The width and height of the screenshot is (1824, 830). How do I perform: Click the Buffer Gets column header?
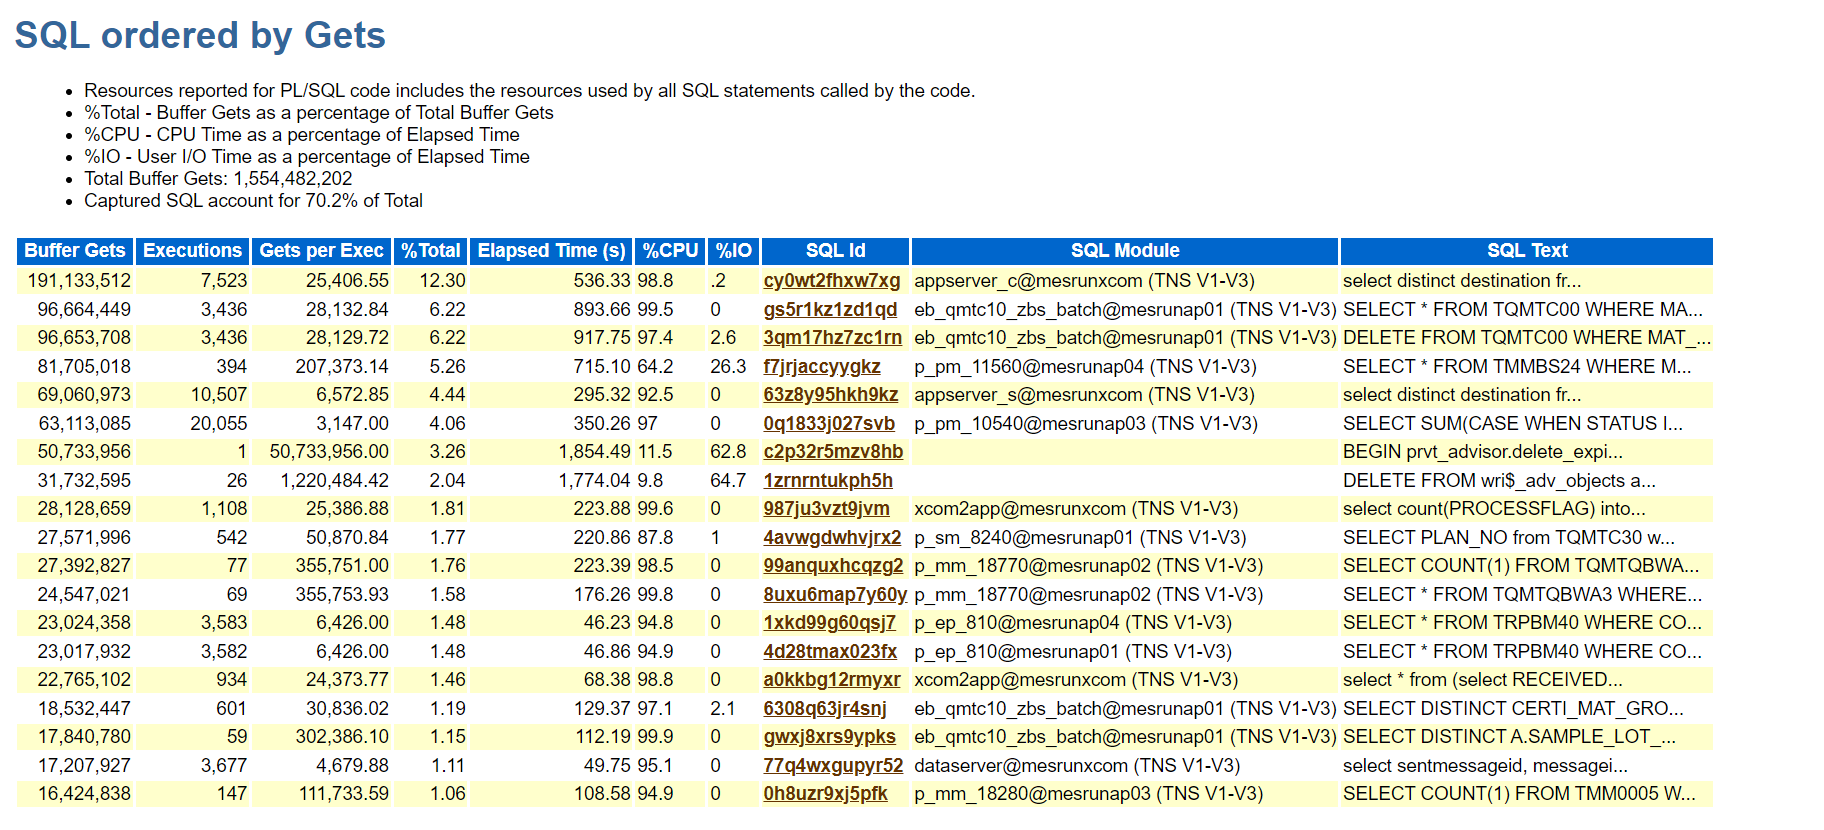(x=75, y=251)
